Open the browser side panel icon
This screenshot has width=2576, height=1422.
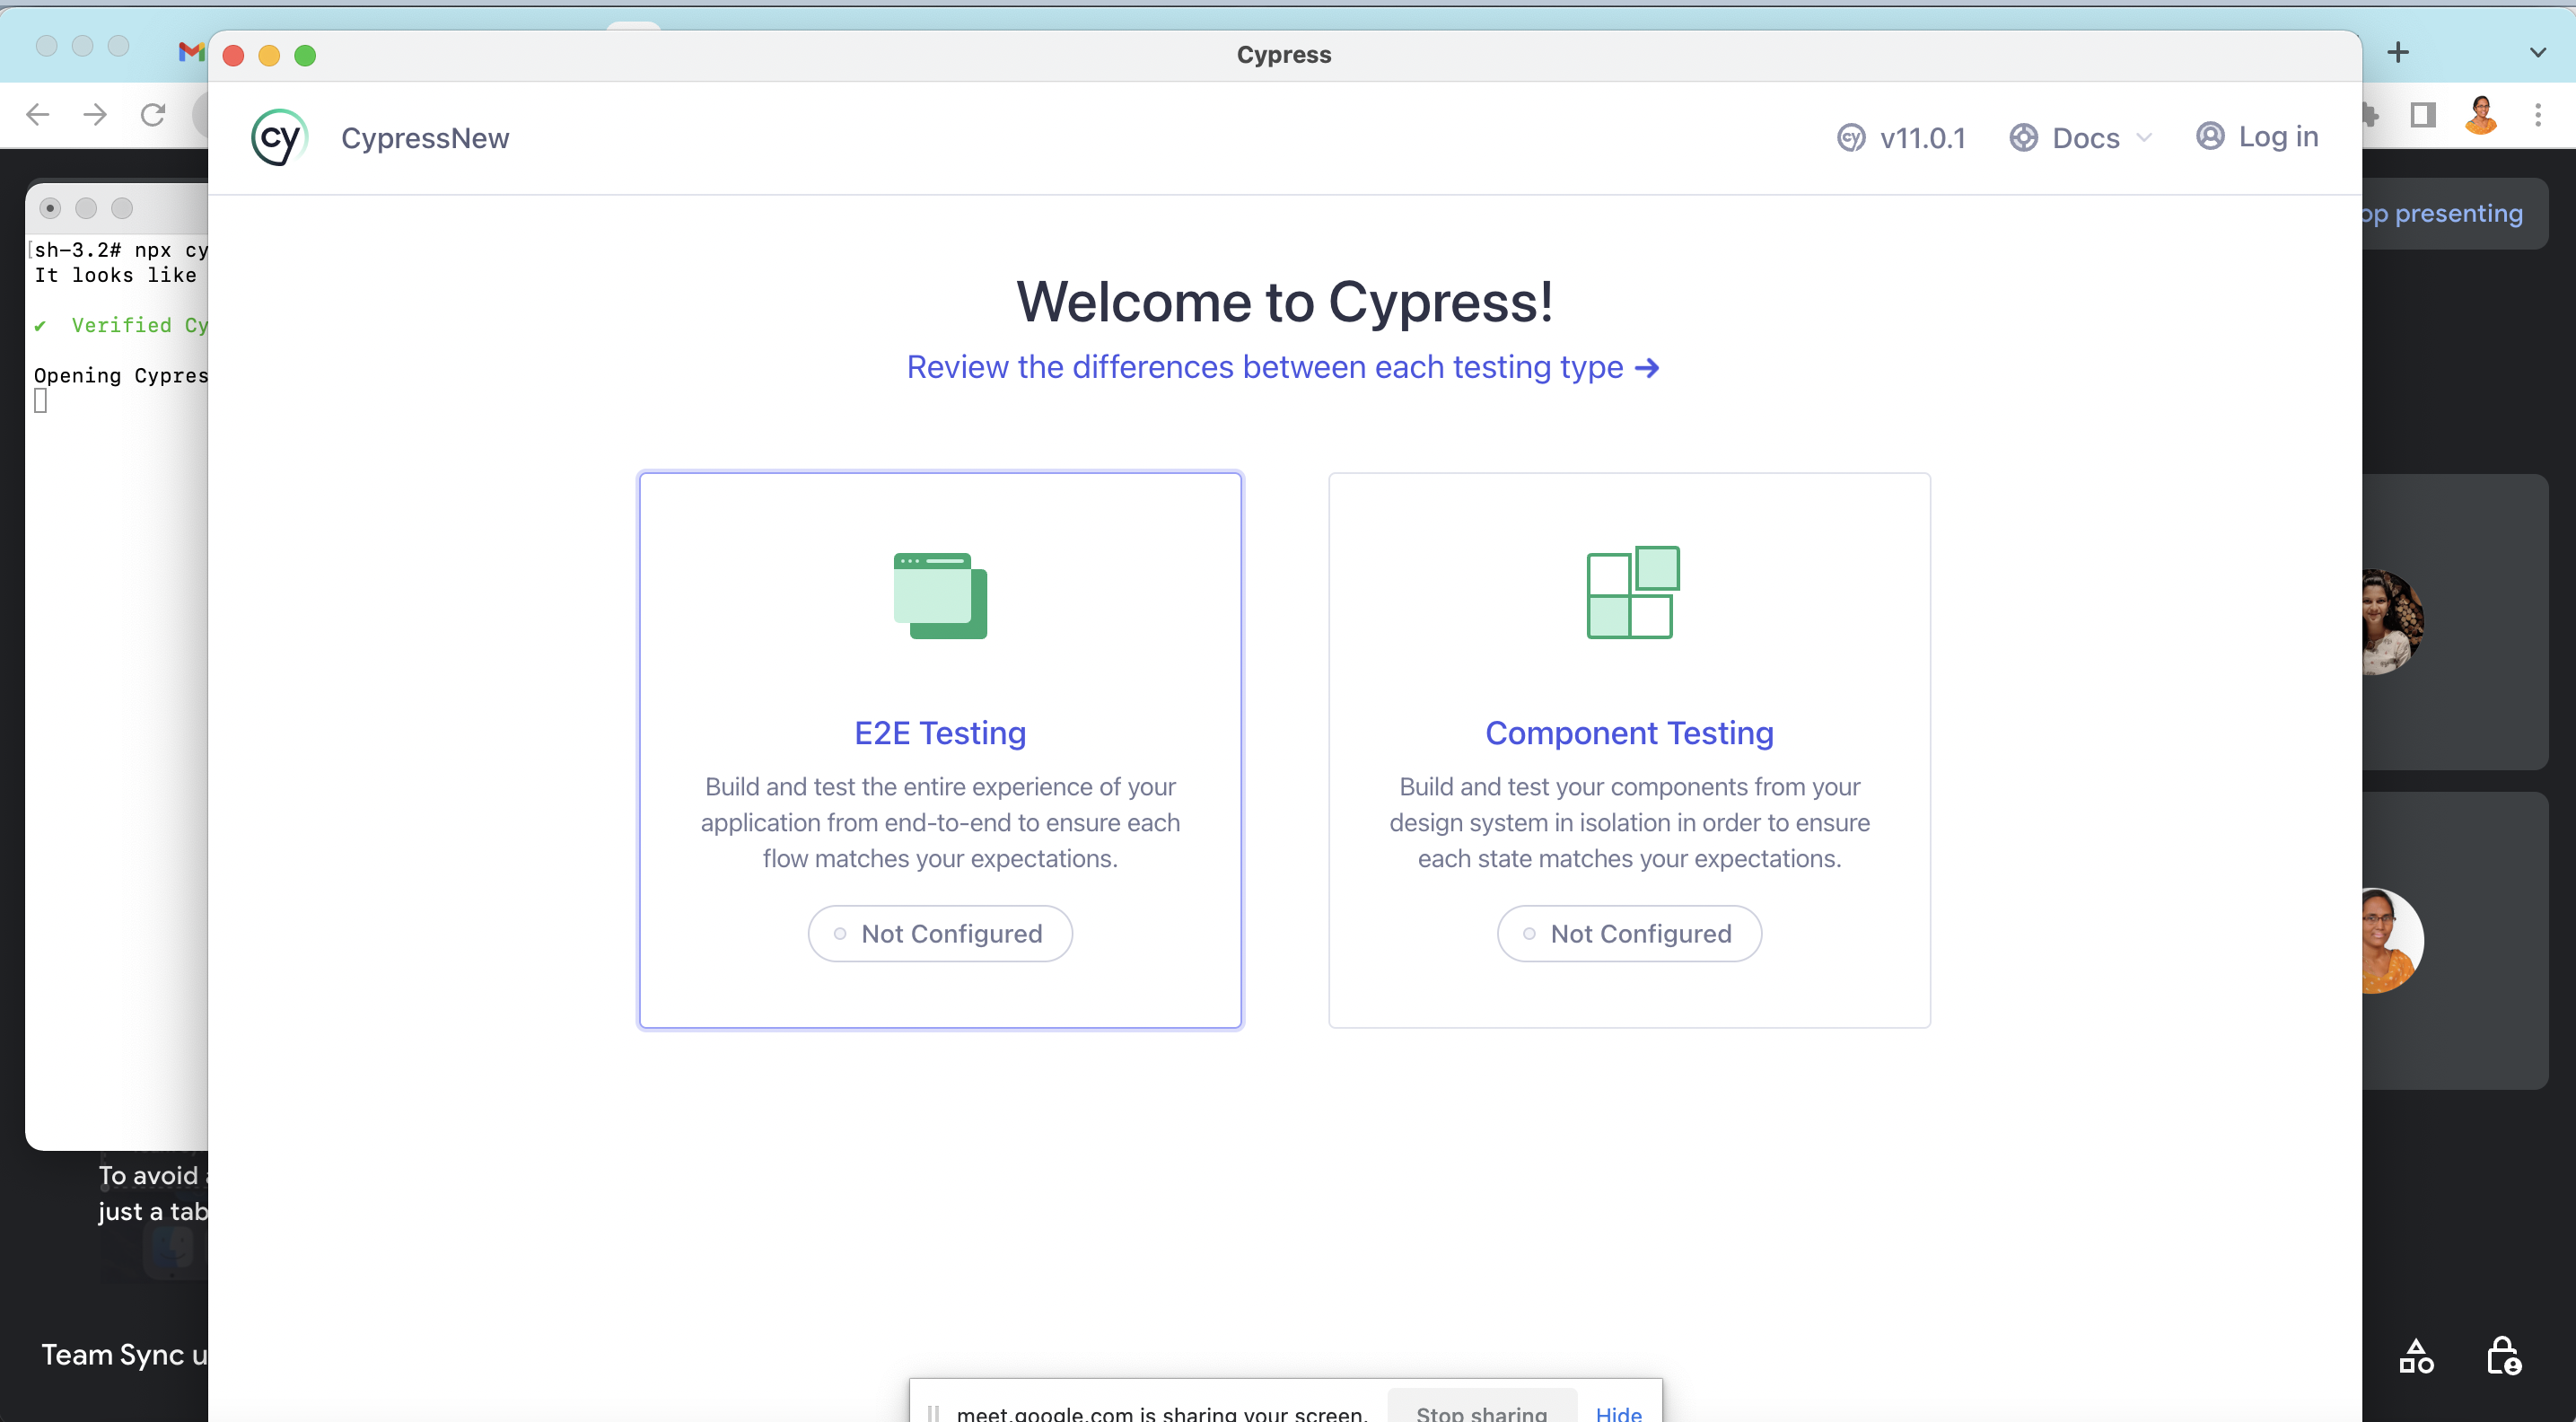coord(2423,115)
